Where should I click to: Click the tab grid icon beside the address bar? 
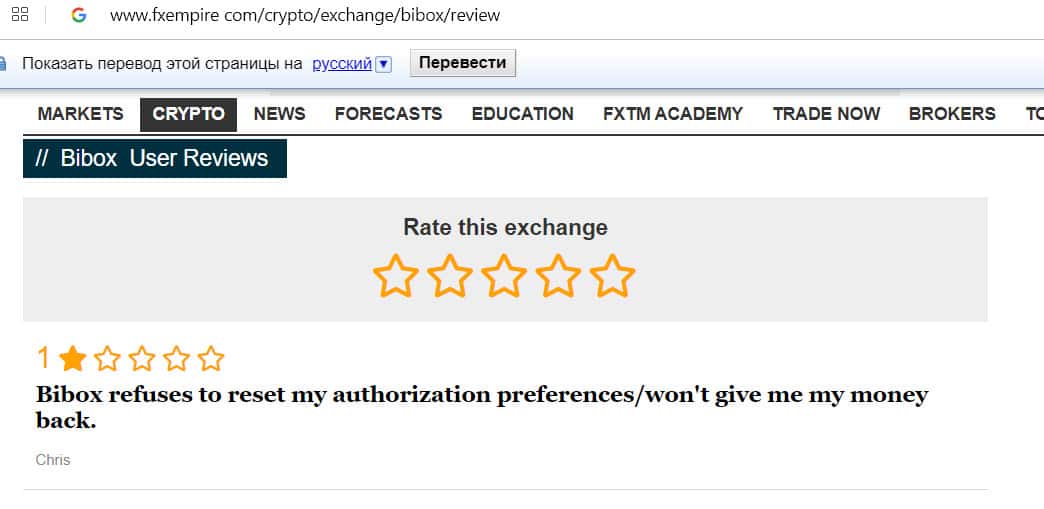point(19,15)
